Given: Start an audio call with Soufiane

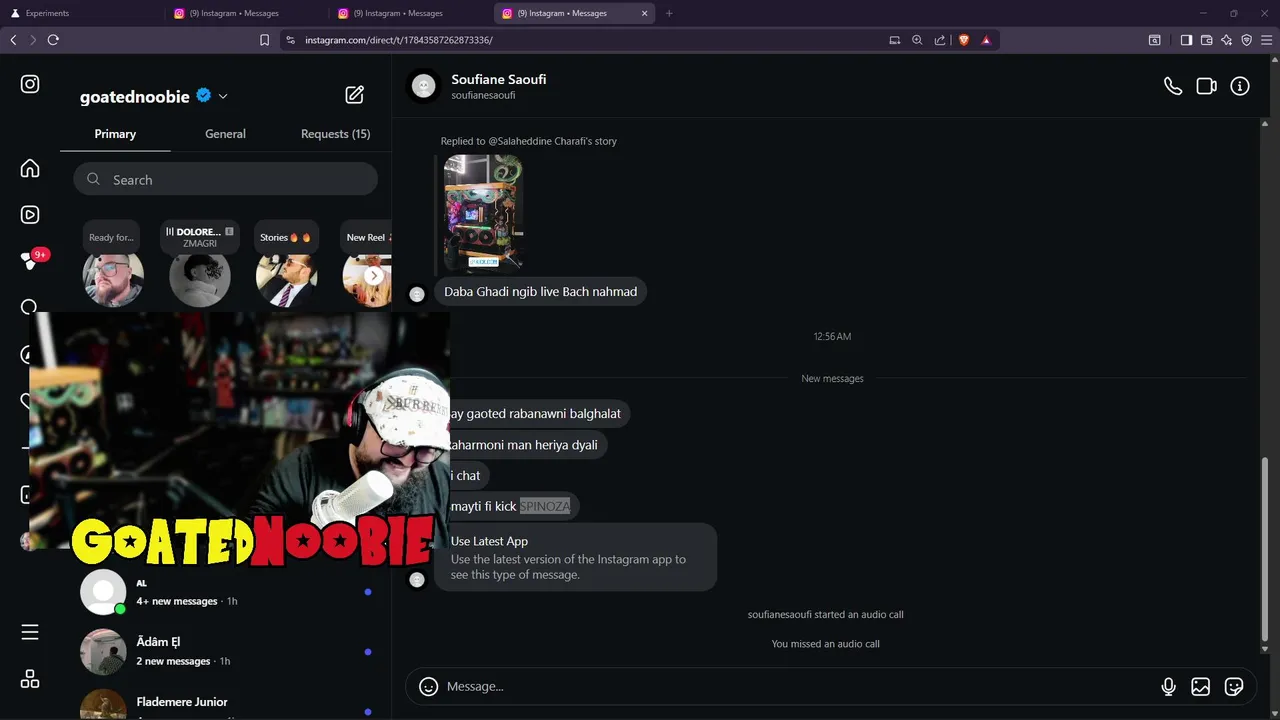Looking at the screenshot, I should tap(1173, 86).
